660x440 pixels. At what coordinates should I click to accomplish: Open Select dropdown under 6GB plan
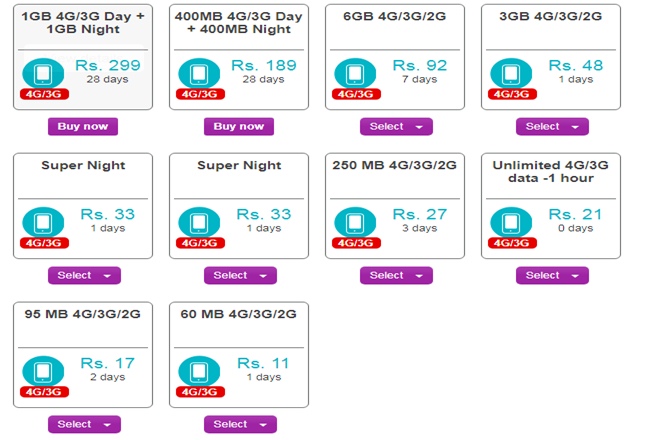click(x=396, y=127)
